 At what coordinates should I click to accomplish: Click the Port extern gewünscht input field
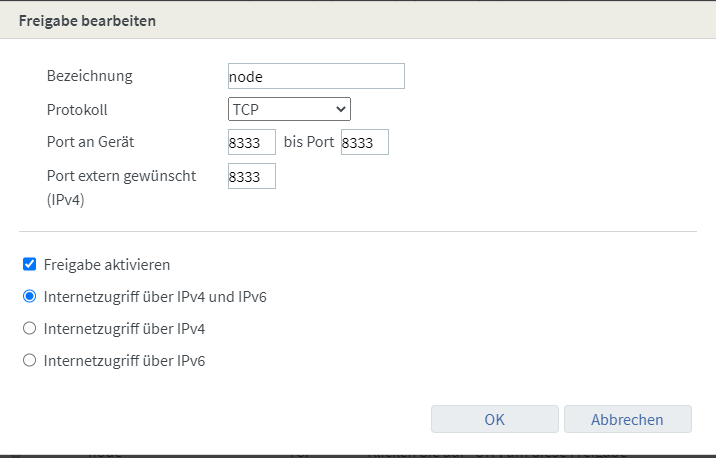click(251, 177)
